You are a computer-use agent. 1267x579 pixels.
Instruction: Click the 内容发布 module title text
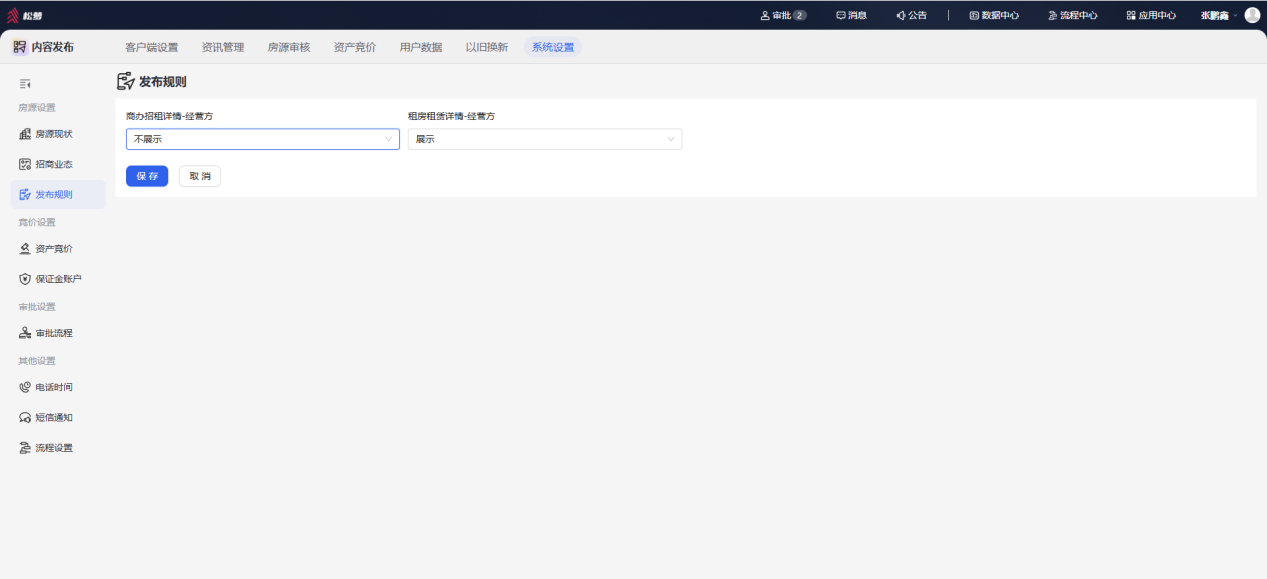pos(53,47)
